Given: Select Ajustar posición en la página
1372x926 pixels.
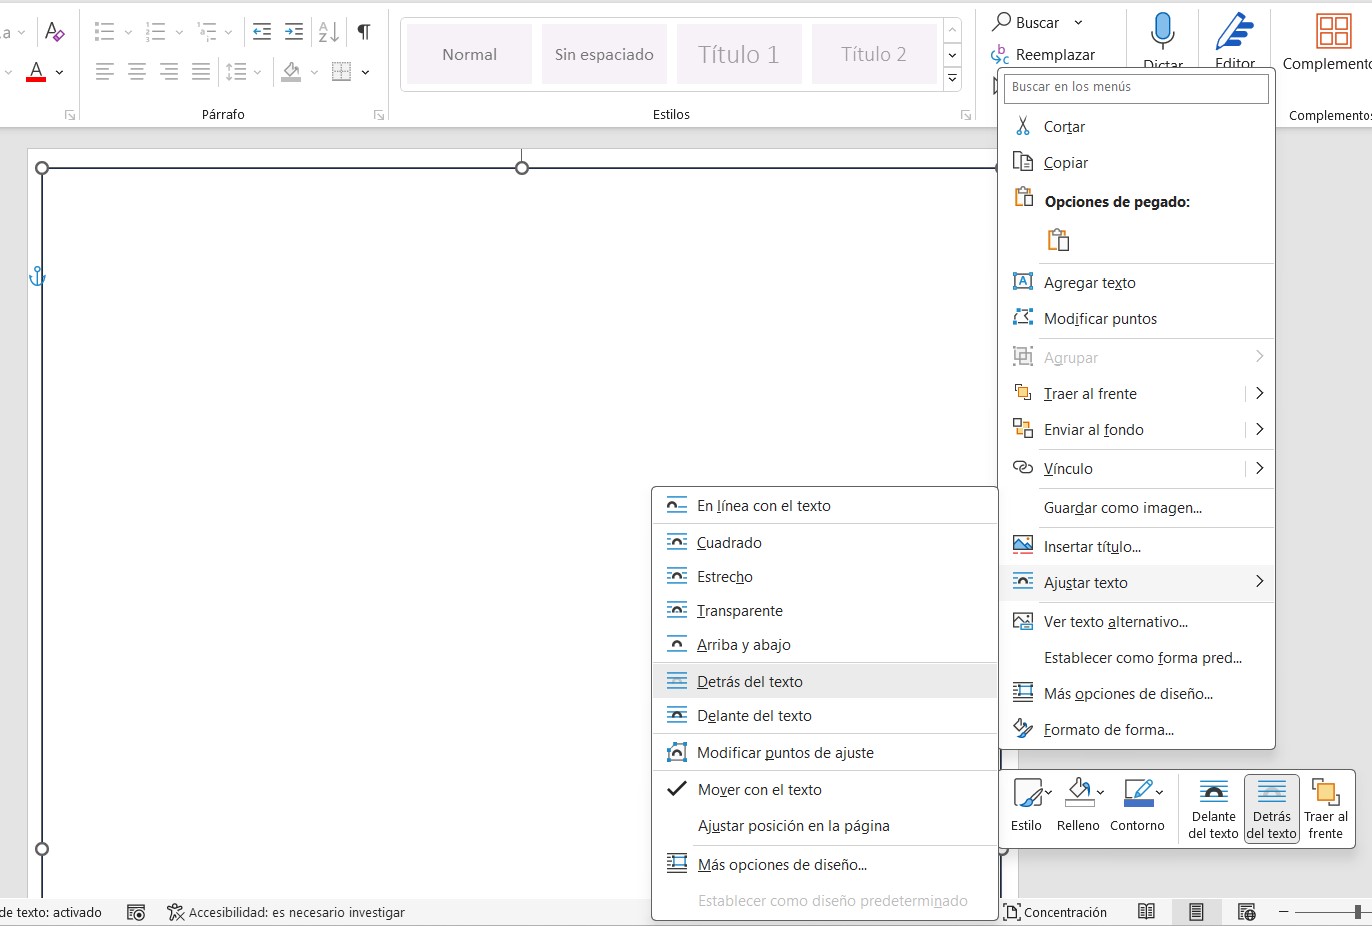Looking at the screenshot, I should [825, 826].
